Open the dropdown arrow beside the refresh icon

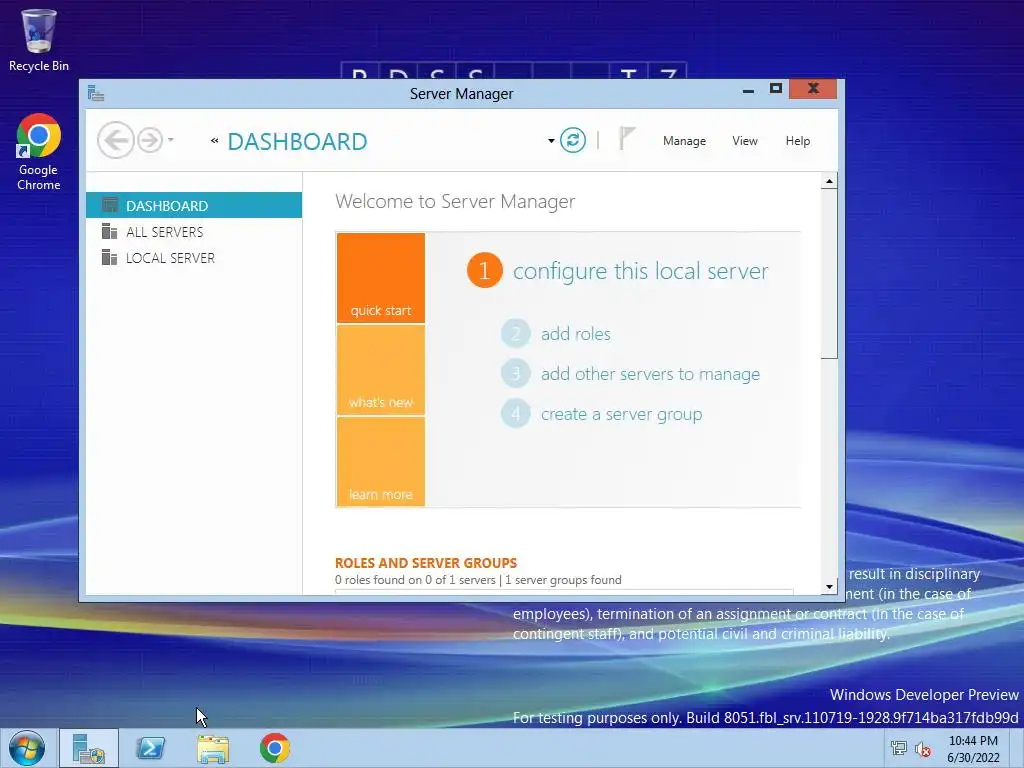click(551, 140)
